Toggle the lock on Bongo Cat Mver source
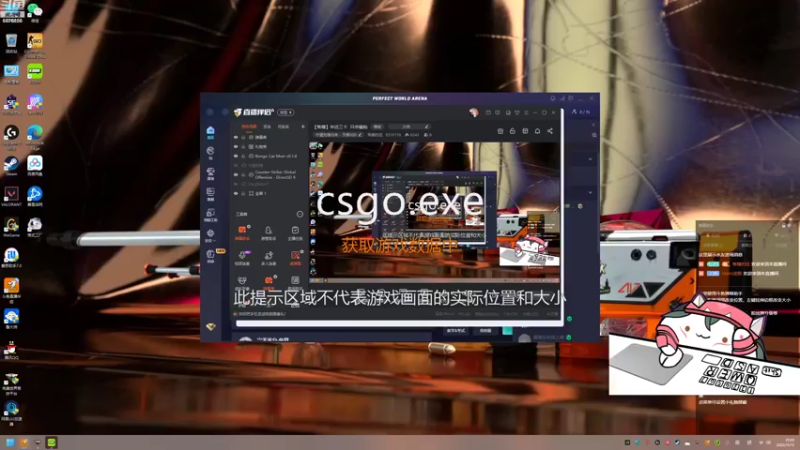This screenshot has height=450, width=800. [243, 156]
